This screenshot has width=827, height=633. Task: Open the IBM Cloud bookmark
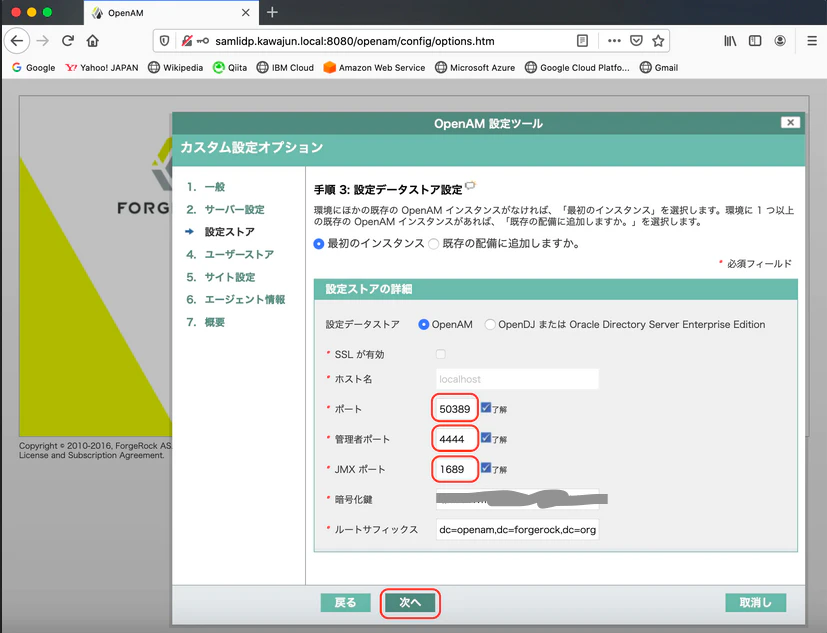coord(285,68)
